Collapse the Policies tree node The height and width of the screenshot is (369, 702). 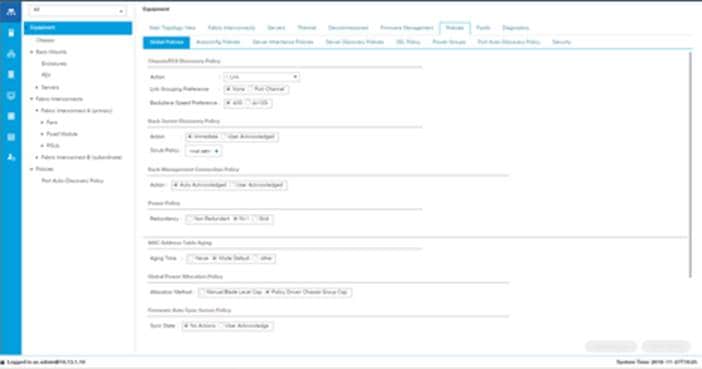[x=31, y=169]
